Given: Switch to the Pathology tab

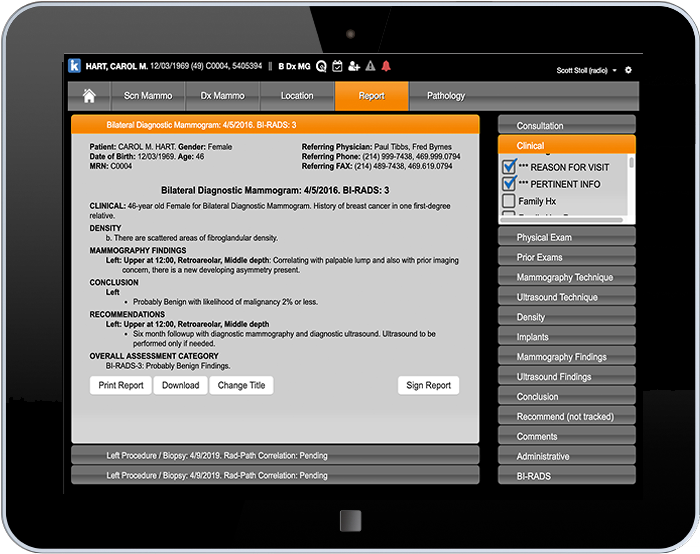Looking at the screenshot, I should (x=446, y=96).
